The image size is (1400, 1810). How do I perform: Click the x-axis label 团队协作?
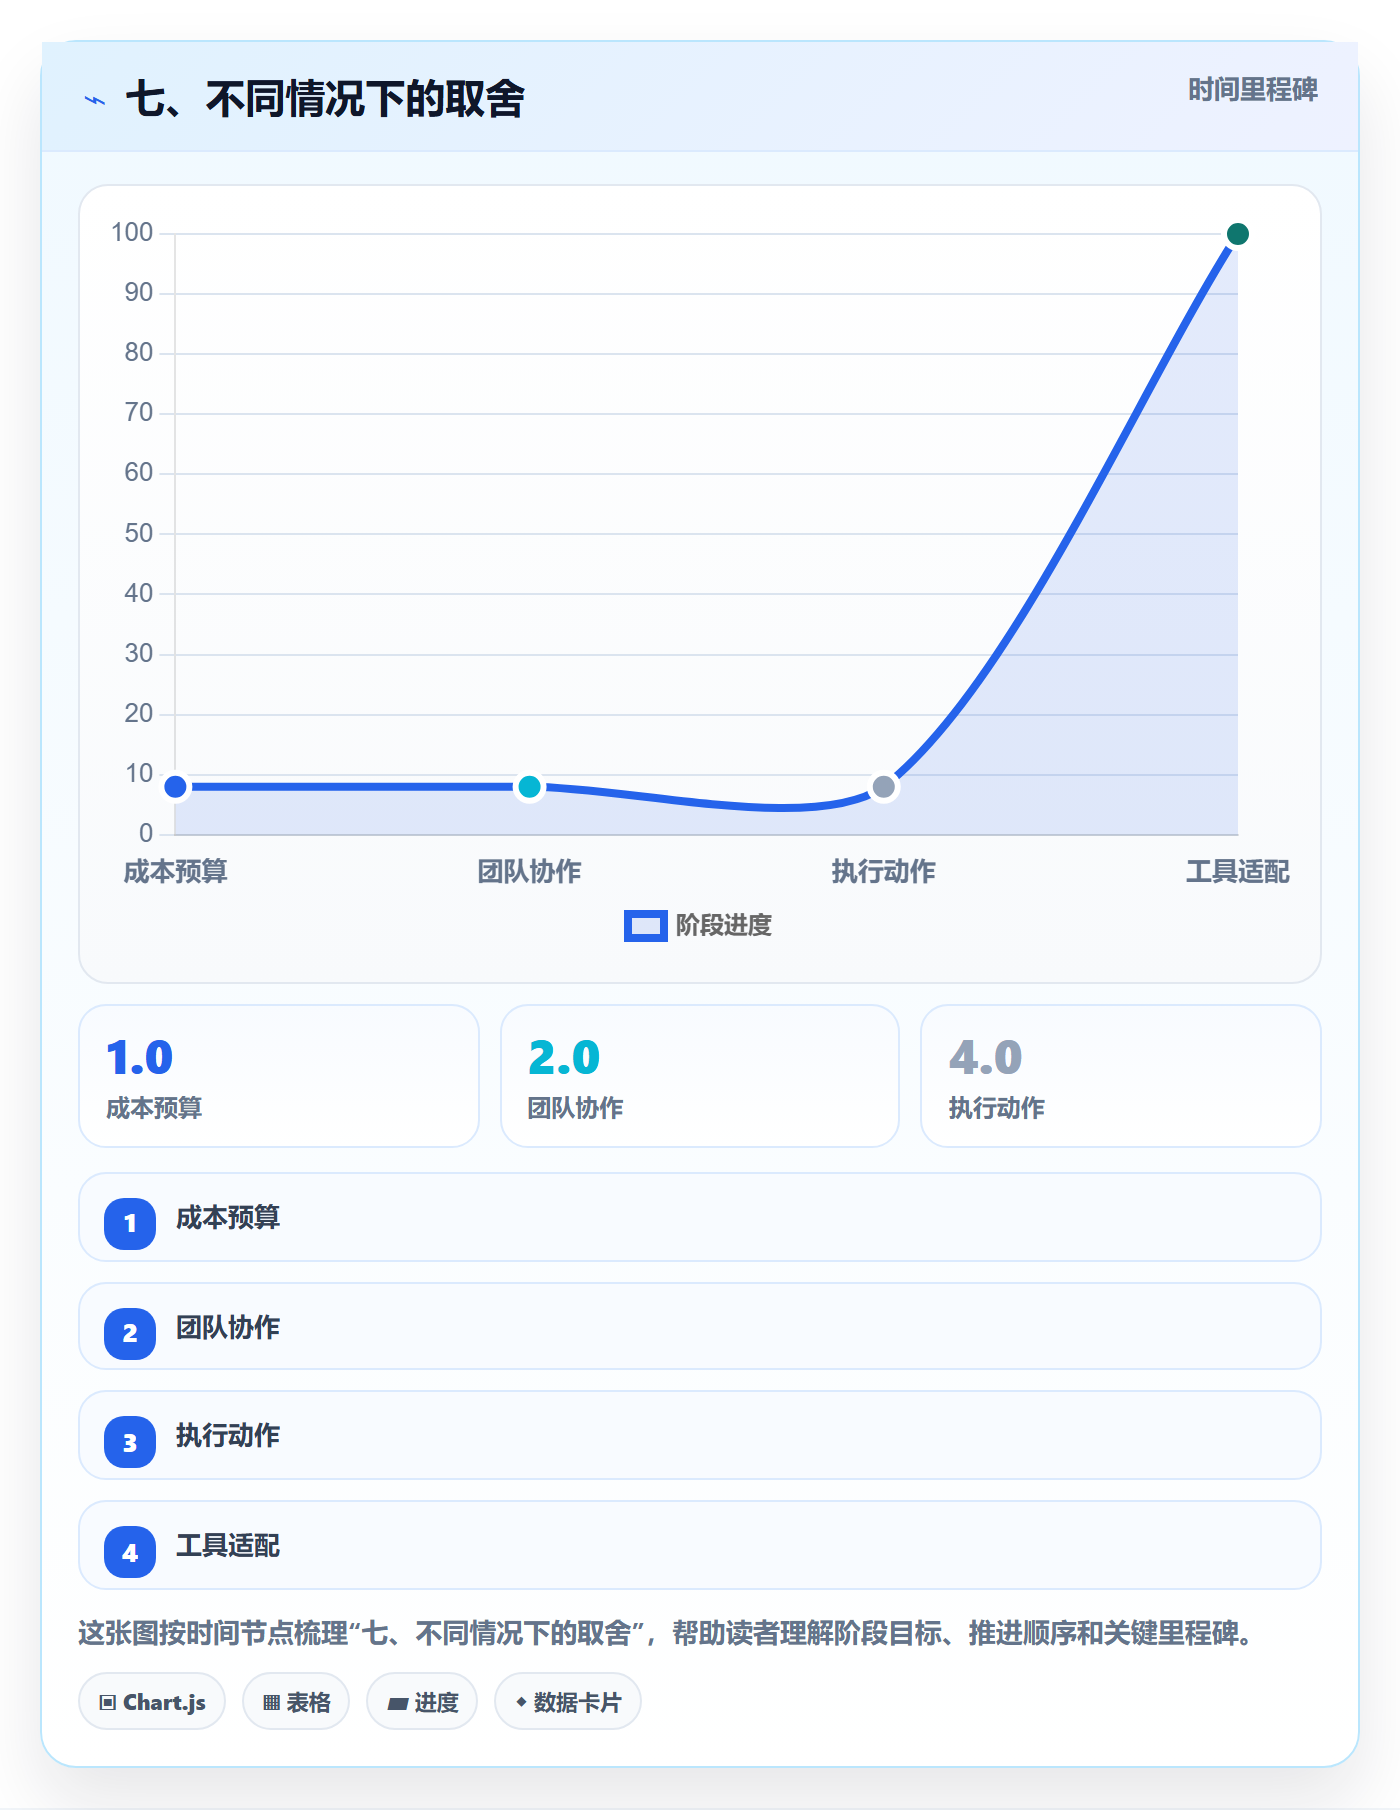point(529,872)
